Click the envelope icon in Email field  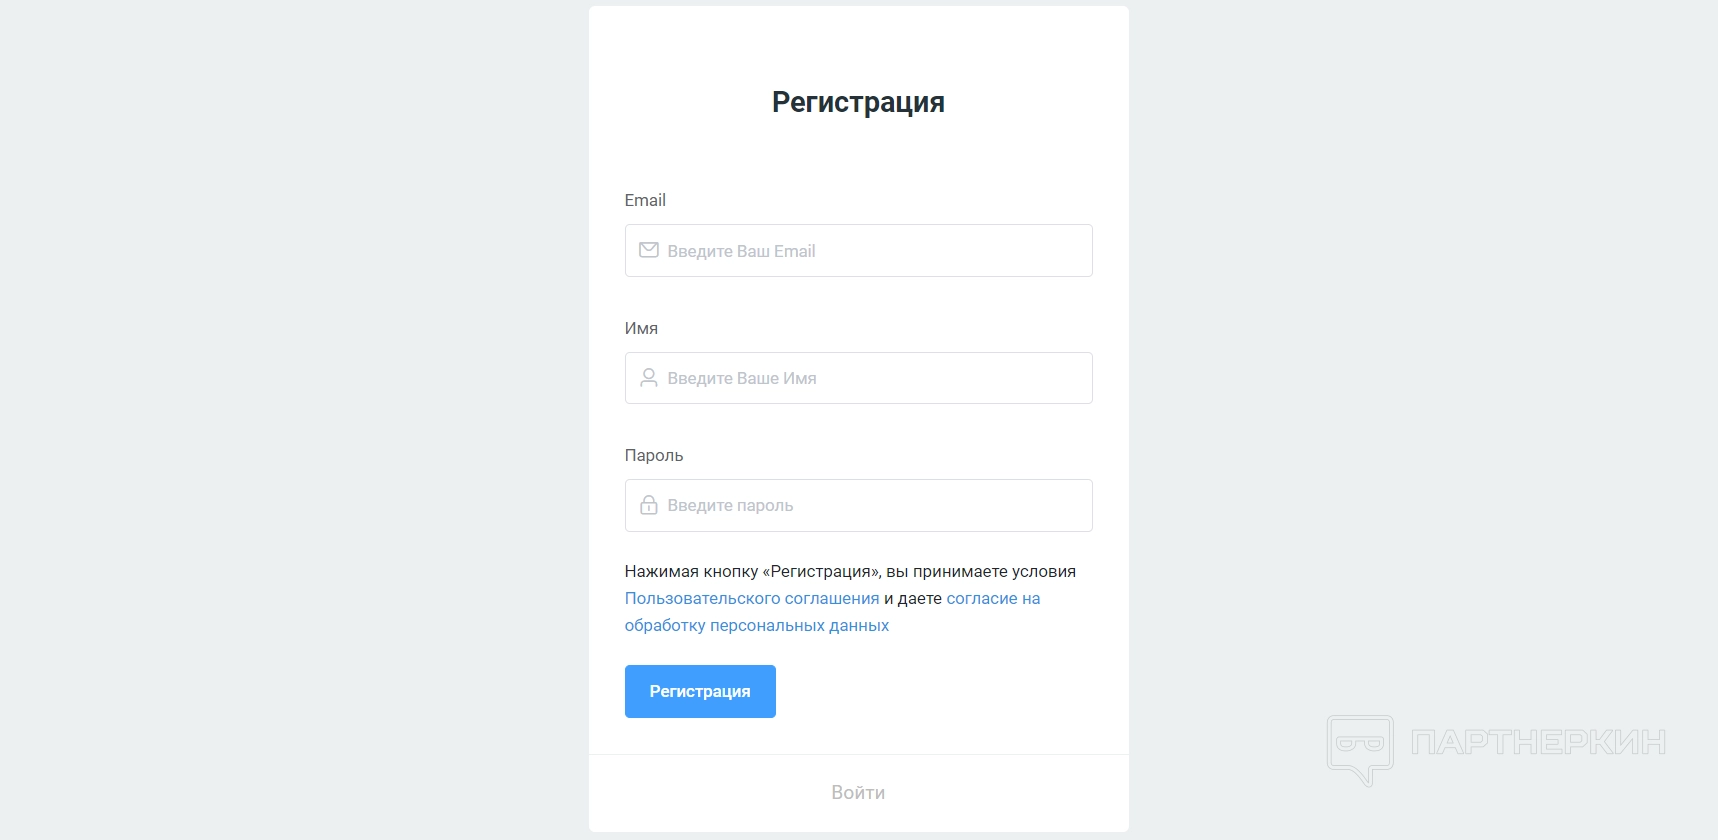click(649, 250)
